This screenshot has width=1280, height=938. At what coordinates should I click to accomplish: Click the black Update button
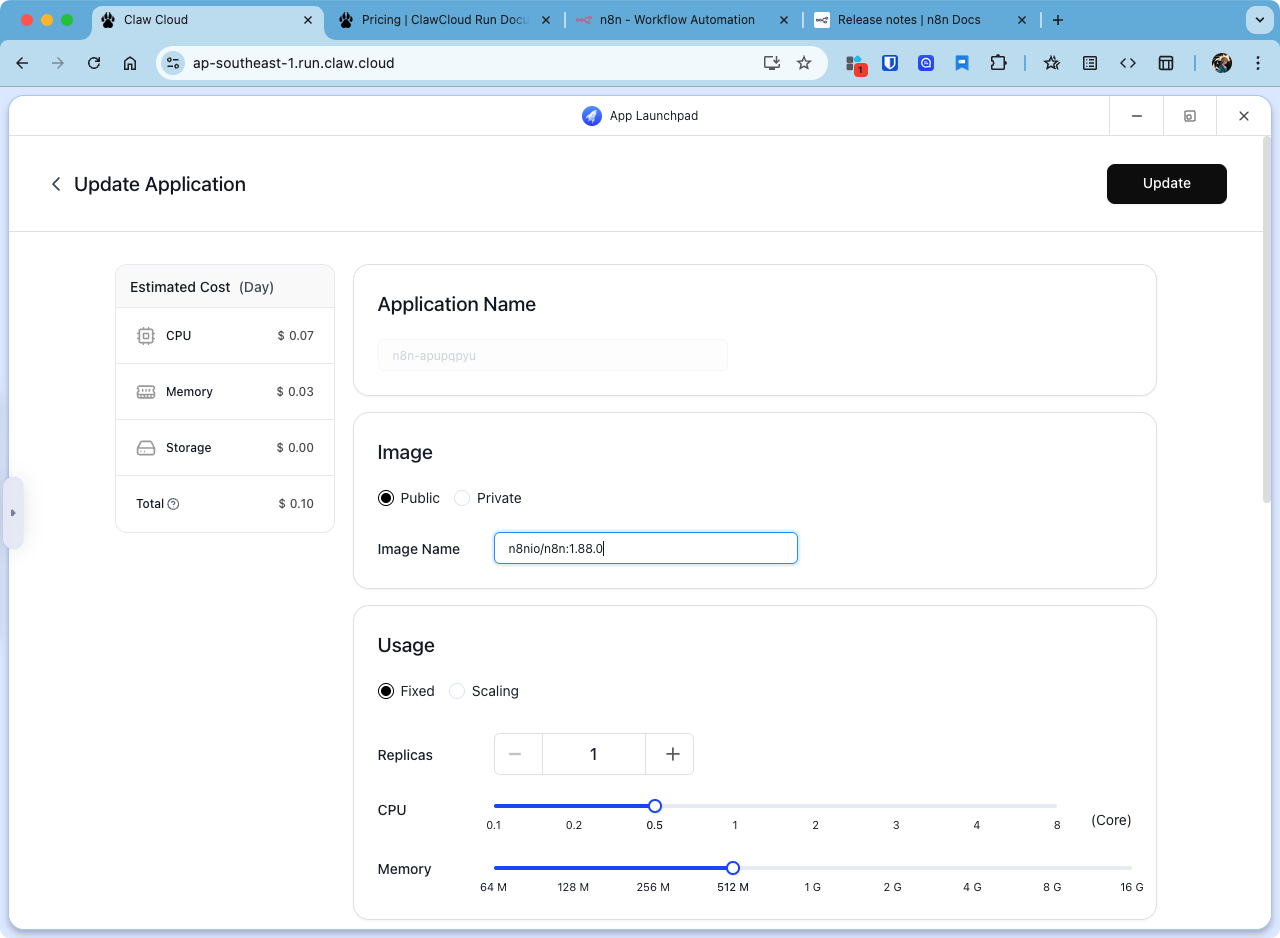(x=1167, y=184)
